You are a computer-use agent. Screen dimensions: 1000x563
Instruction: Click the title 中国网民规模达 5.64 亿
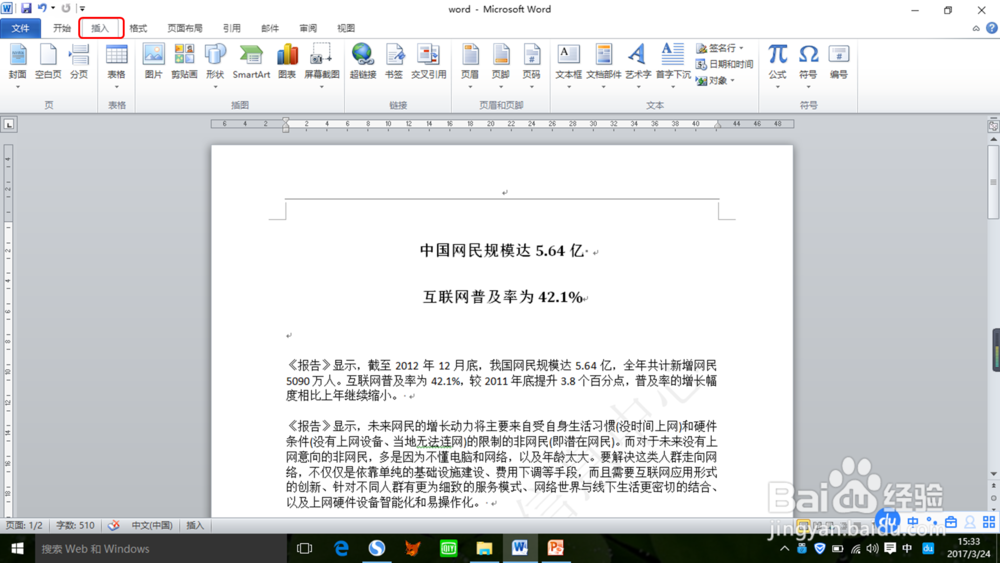(502, 251)
